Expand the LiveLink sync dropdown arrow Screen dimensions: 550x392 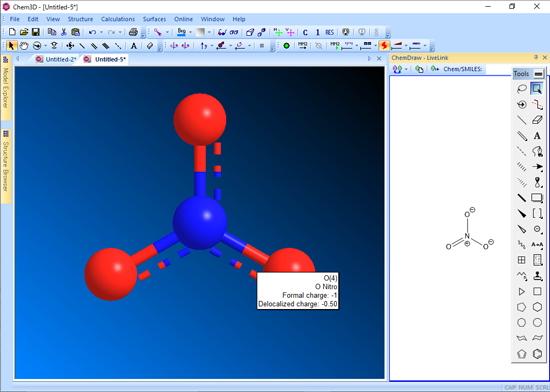pos(406,69)
